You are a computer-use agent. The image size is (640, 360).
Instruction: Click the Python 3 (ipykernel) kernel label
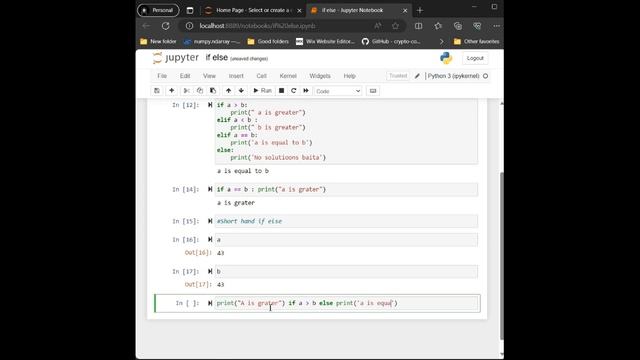coord(453,76)
